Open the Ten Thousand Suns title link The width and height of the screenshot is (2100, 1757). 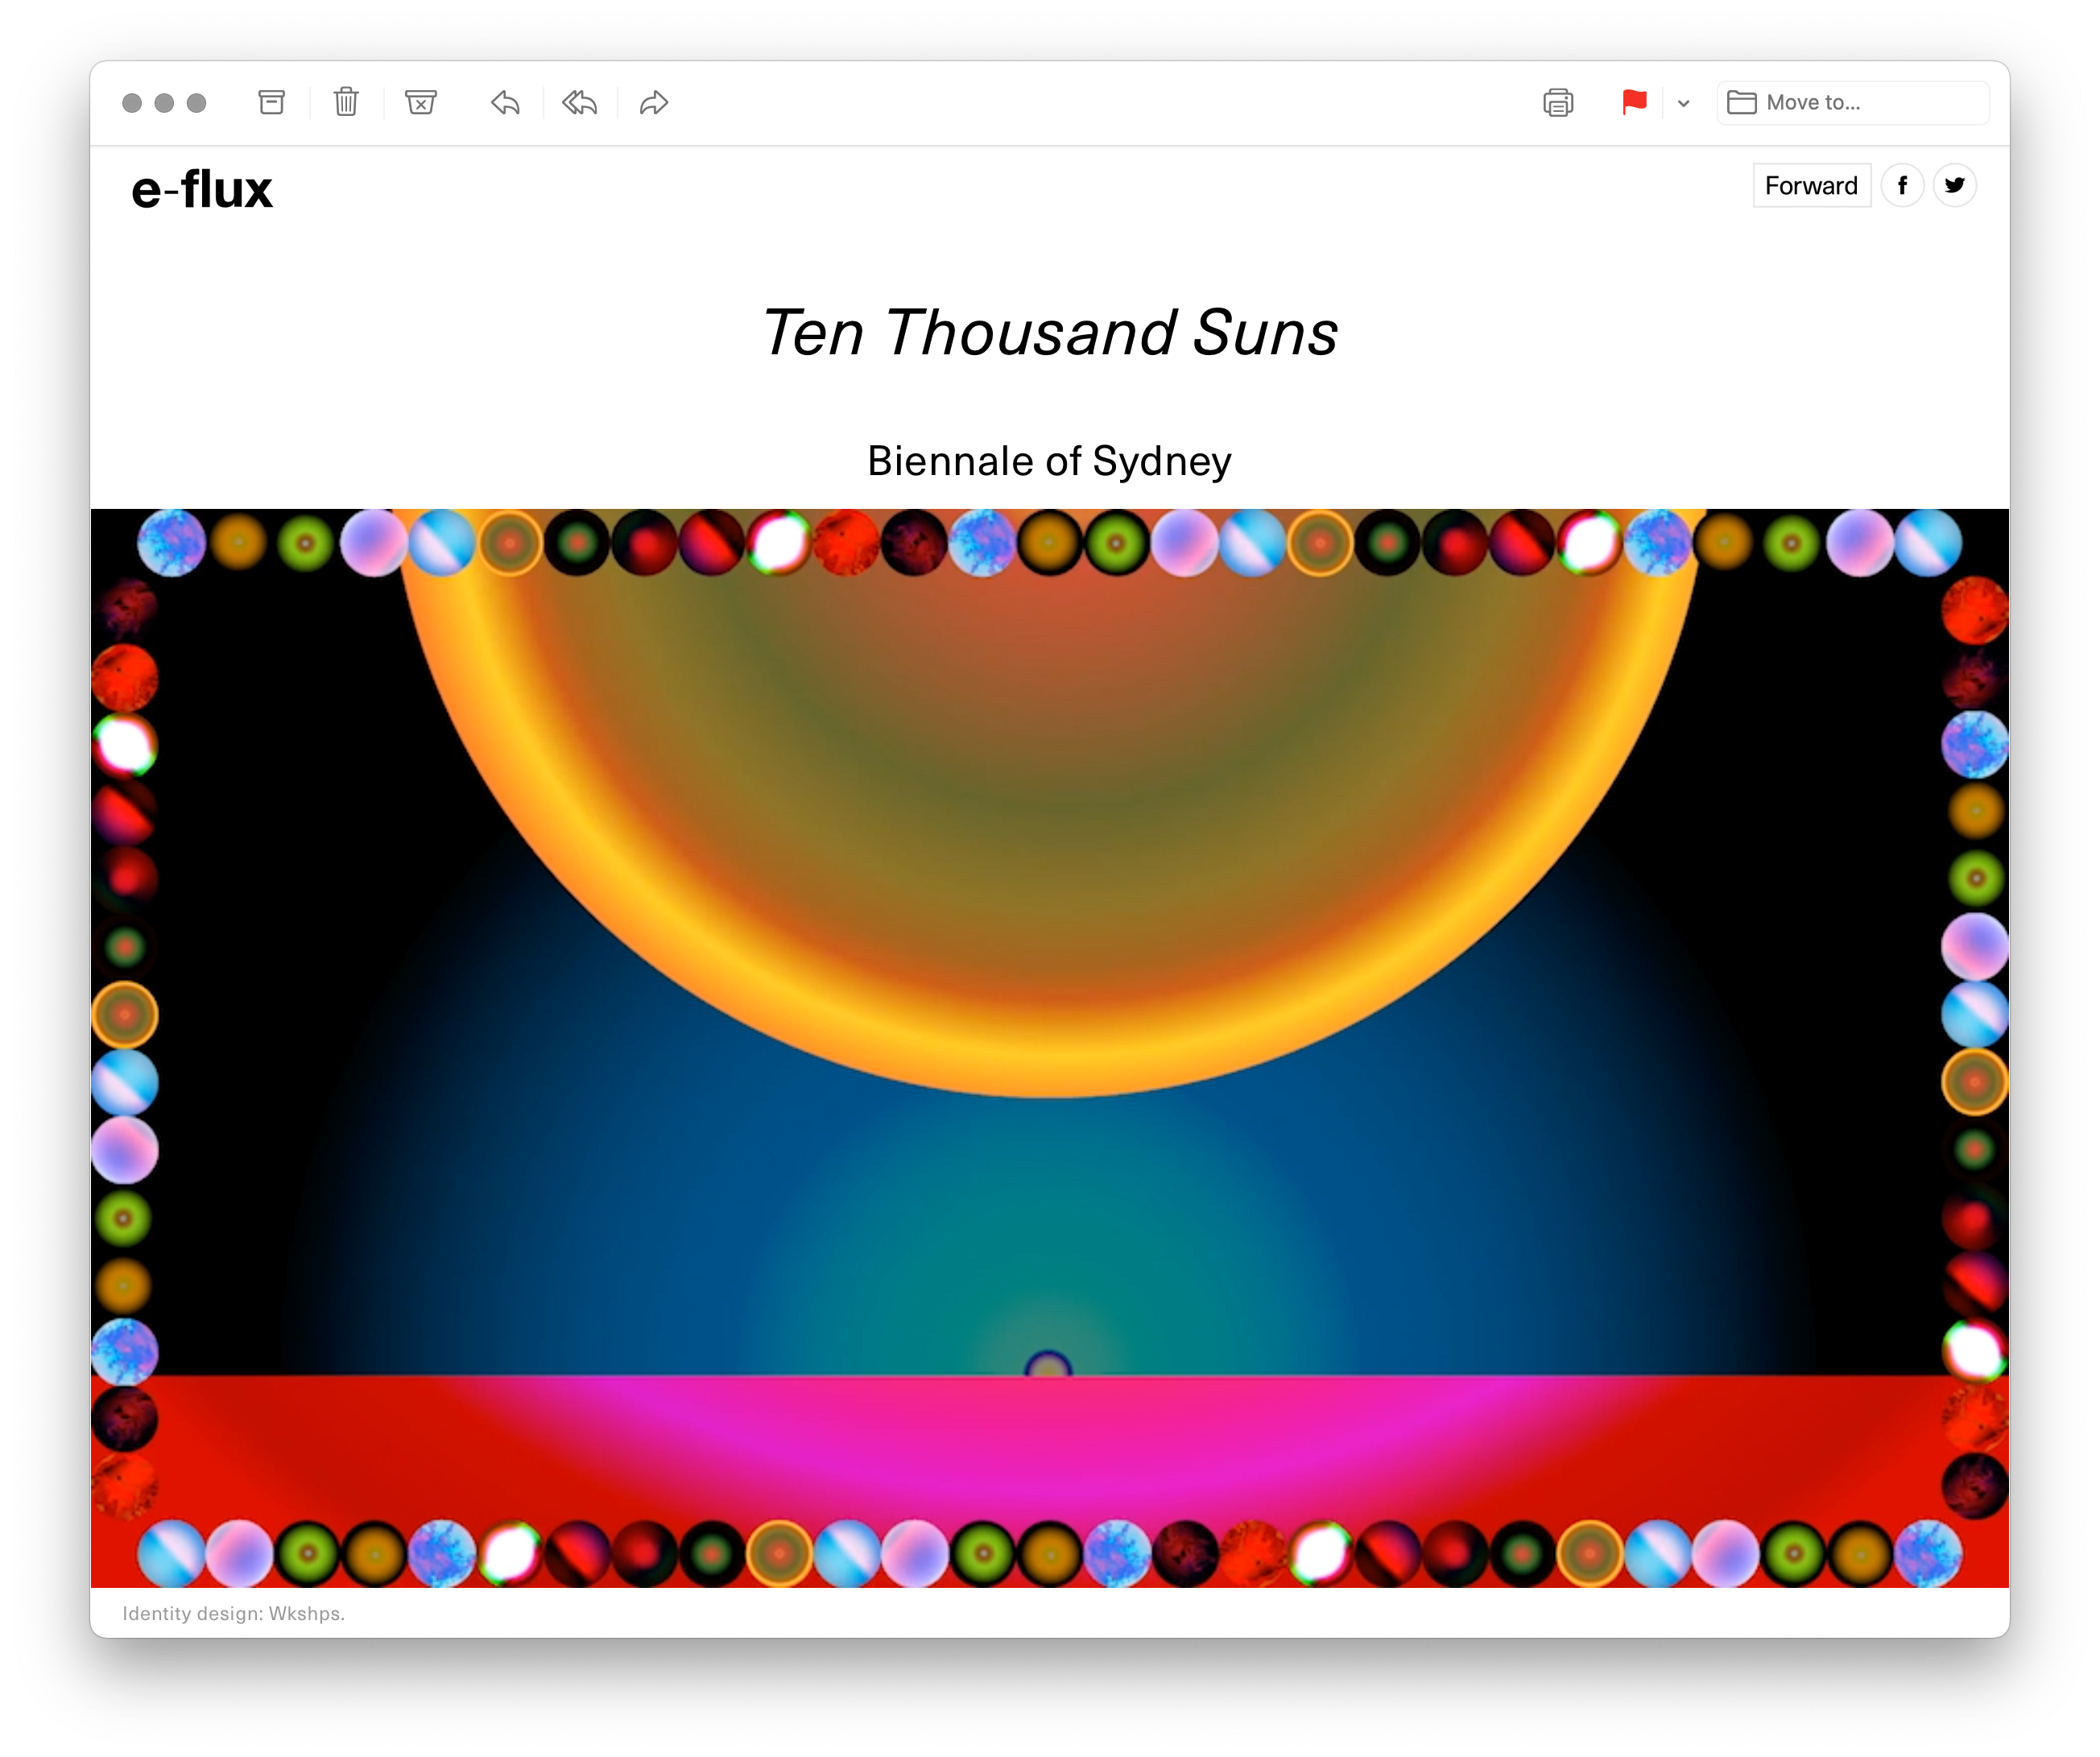point(1049,332)
